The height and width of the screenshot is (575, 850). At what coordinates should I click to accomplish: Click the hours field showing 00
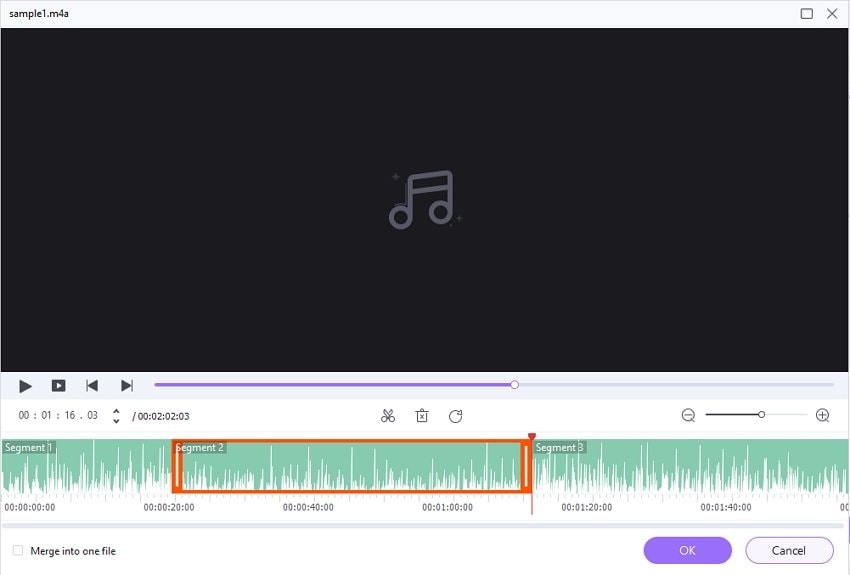24,416
